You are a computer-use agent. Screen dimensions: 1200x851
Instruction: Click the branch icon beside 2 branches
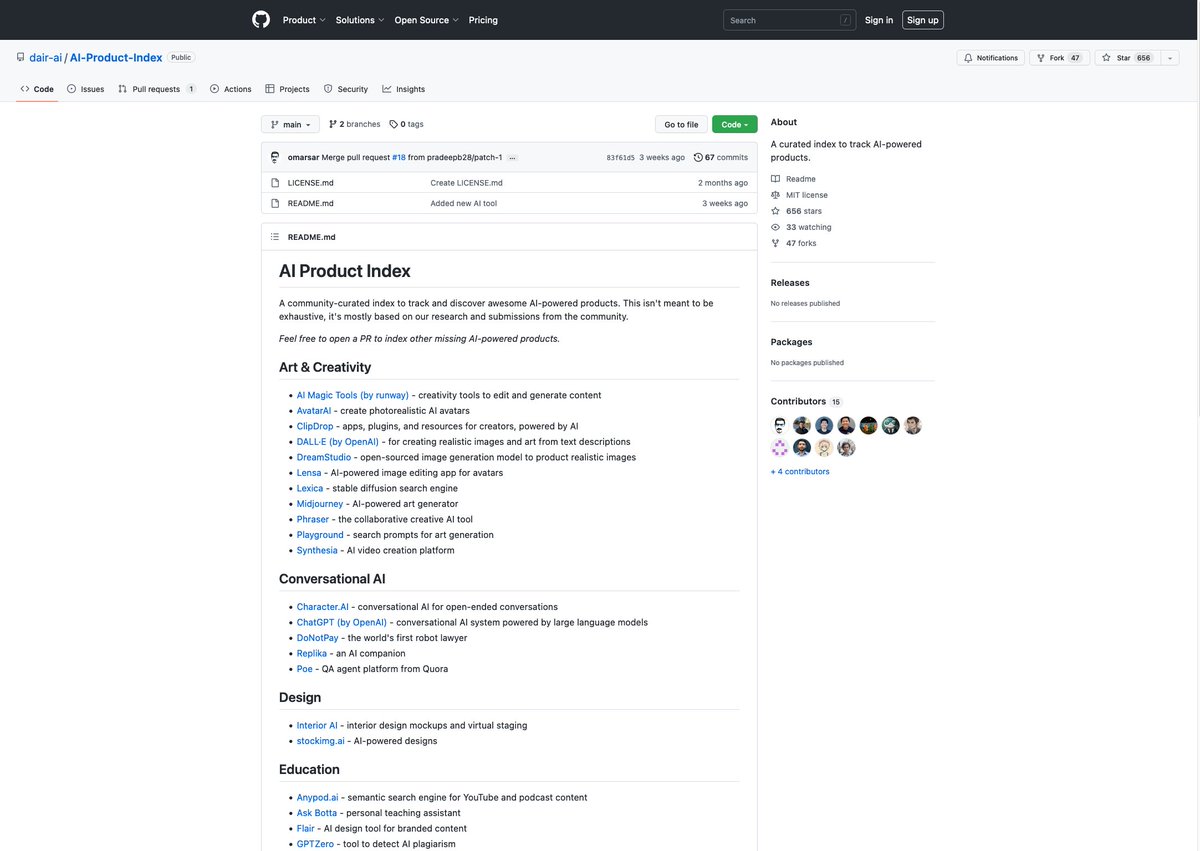pos(333,124)
